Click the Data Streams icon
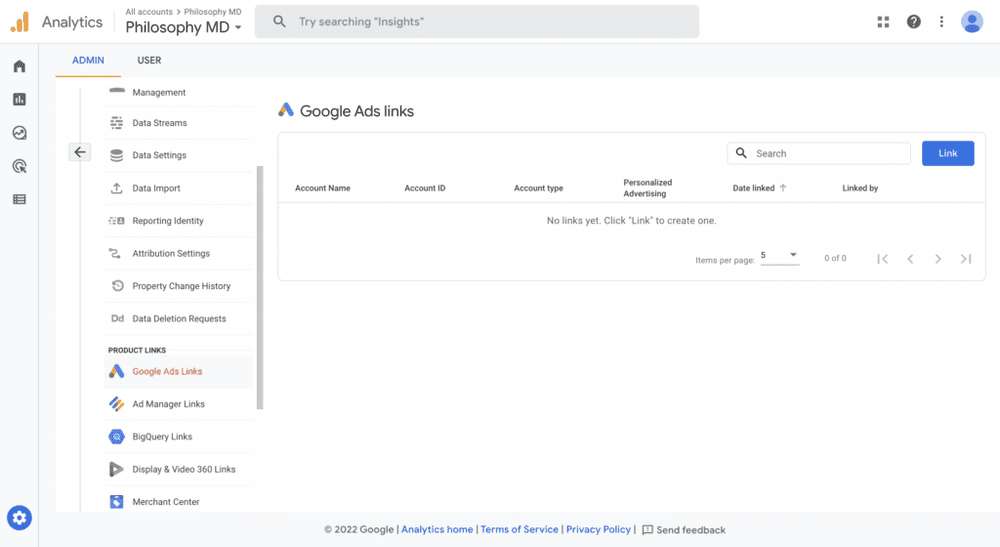Screen dimensions: 1000x547 click(117, 122)
